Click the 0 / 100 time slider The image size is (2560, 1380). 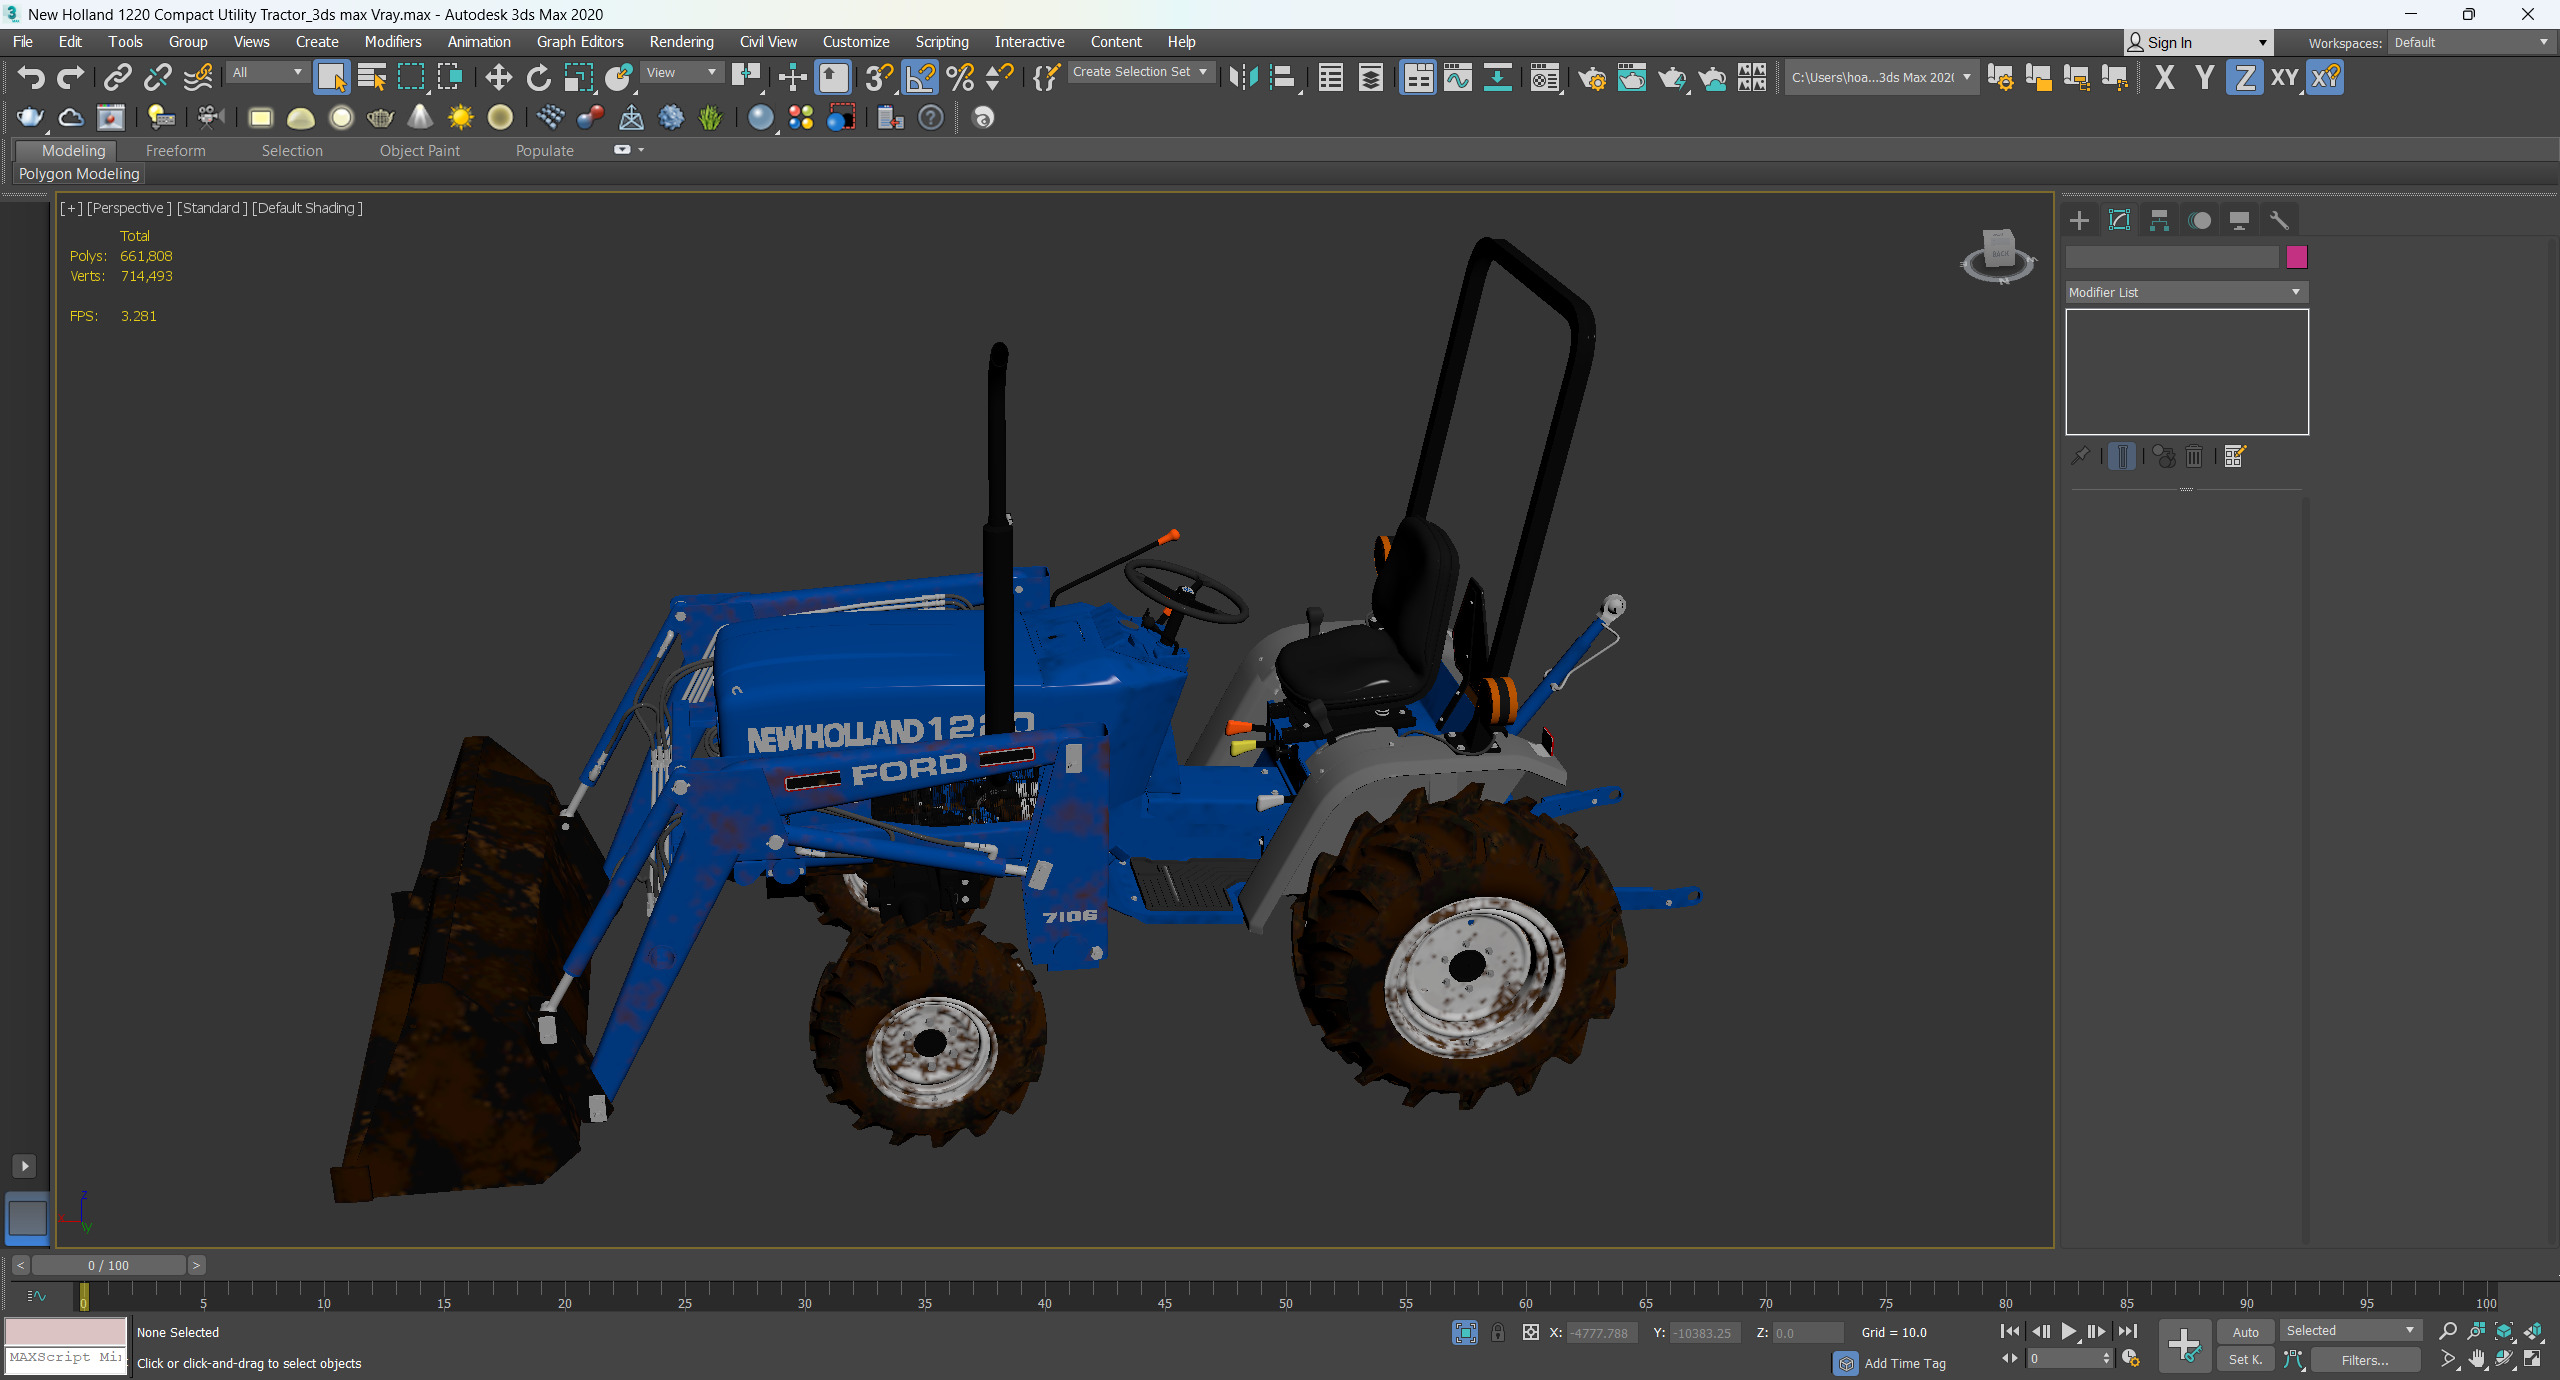108,1265
